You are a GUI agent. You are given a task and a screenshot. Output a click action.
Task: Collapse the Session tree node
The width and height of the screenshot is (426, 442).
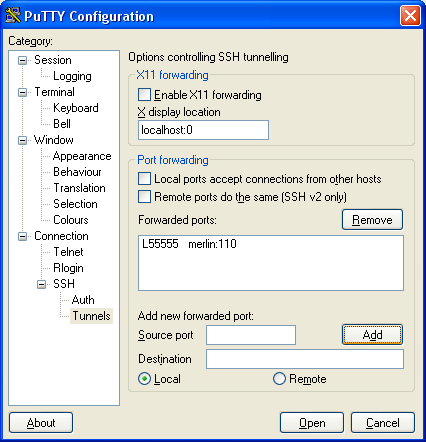22,60
